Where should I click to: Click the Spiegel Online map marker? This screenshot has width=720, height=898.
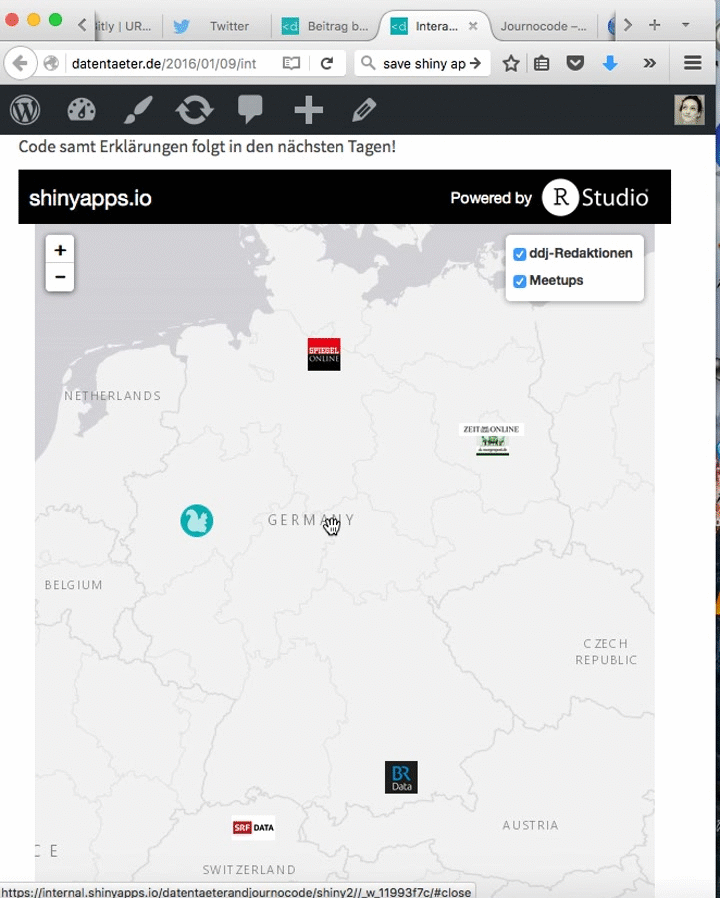[324, 354]
